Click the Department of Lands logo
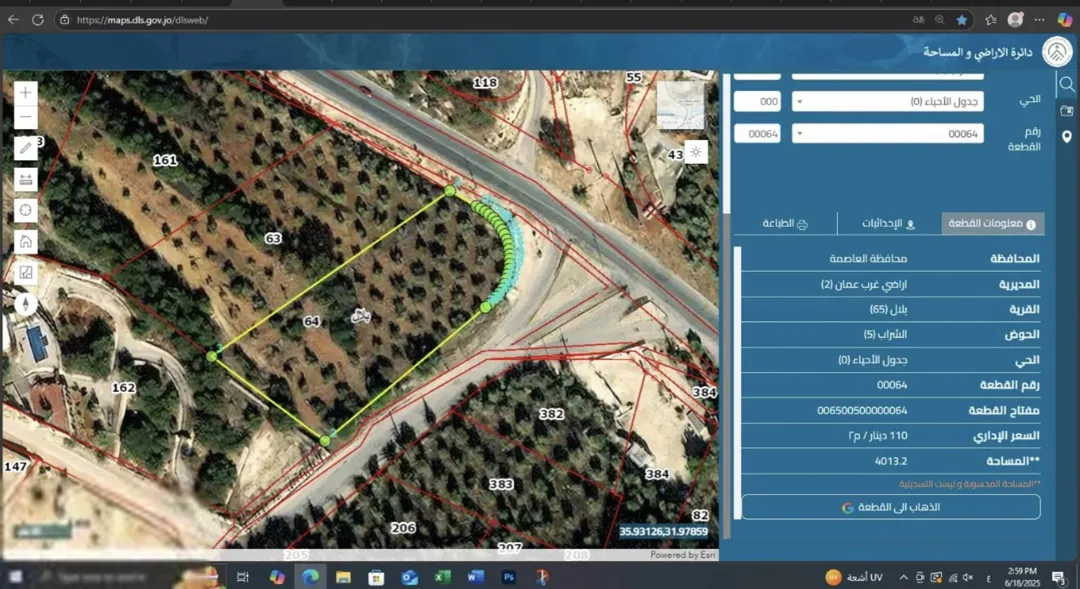Viewport: 1080px width, 589px height. tap(1057, 52)
